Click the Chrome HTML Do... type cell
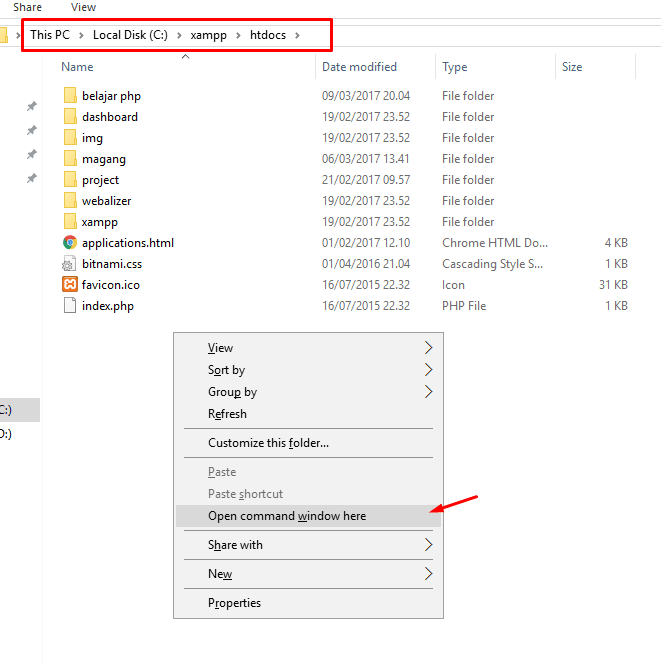661x666 pixels. tap(495, 243)
